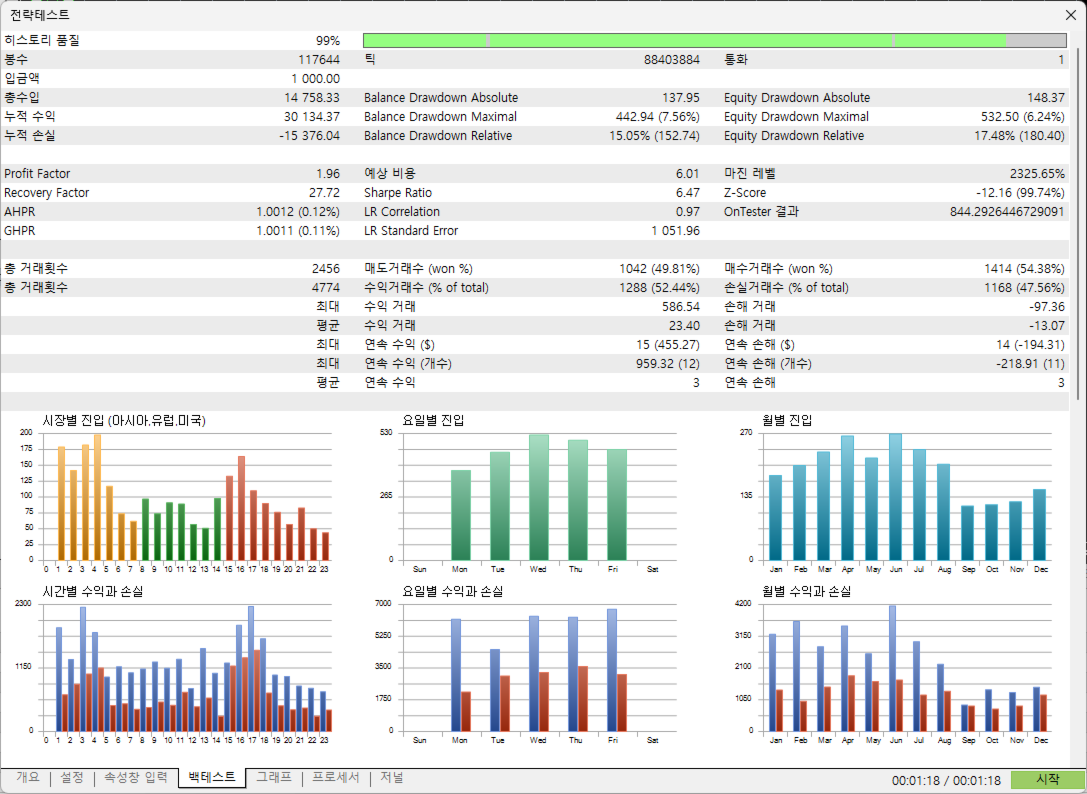Open the 프로세서 tab

[x=336, y=777]
